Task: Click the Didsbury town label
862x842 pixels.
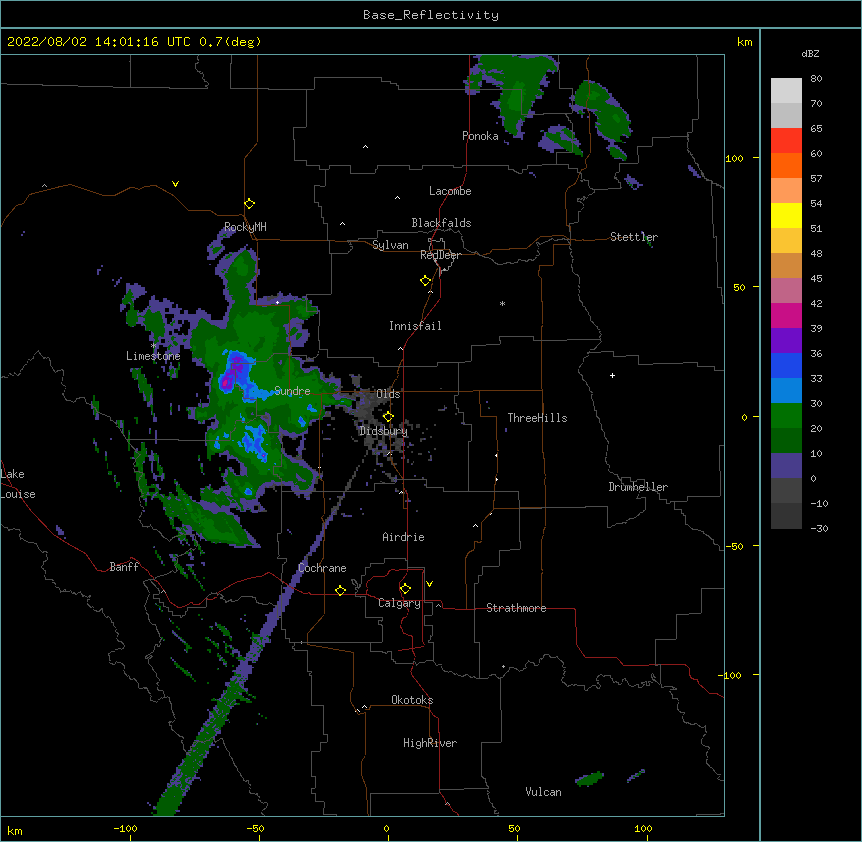Action: (383, 431)
